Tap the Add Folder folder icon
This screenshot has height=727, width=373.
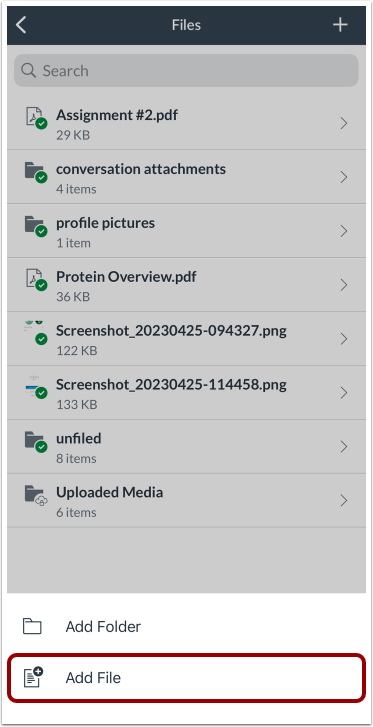[x=32, y=627]
